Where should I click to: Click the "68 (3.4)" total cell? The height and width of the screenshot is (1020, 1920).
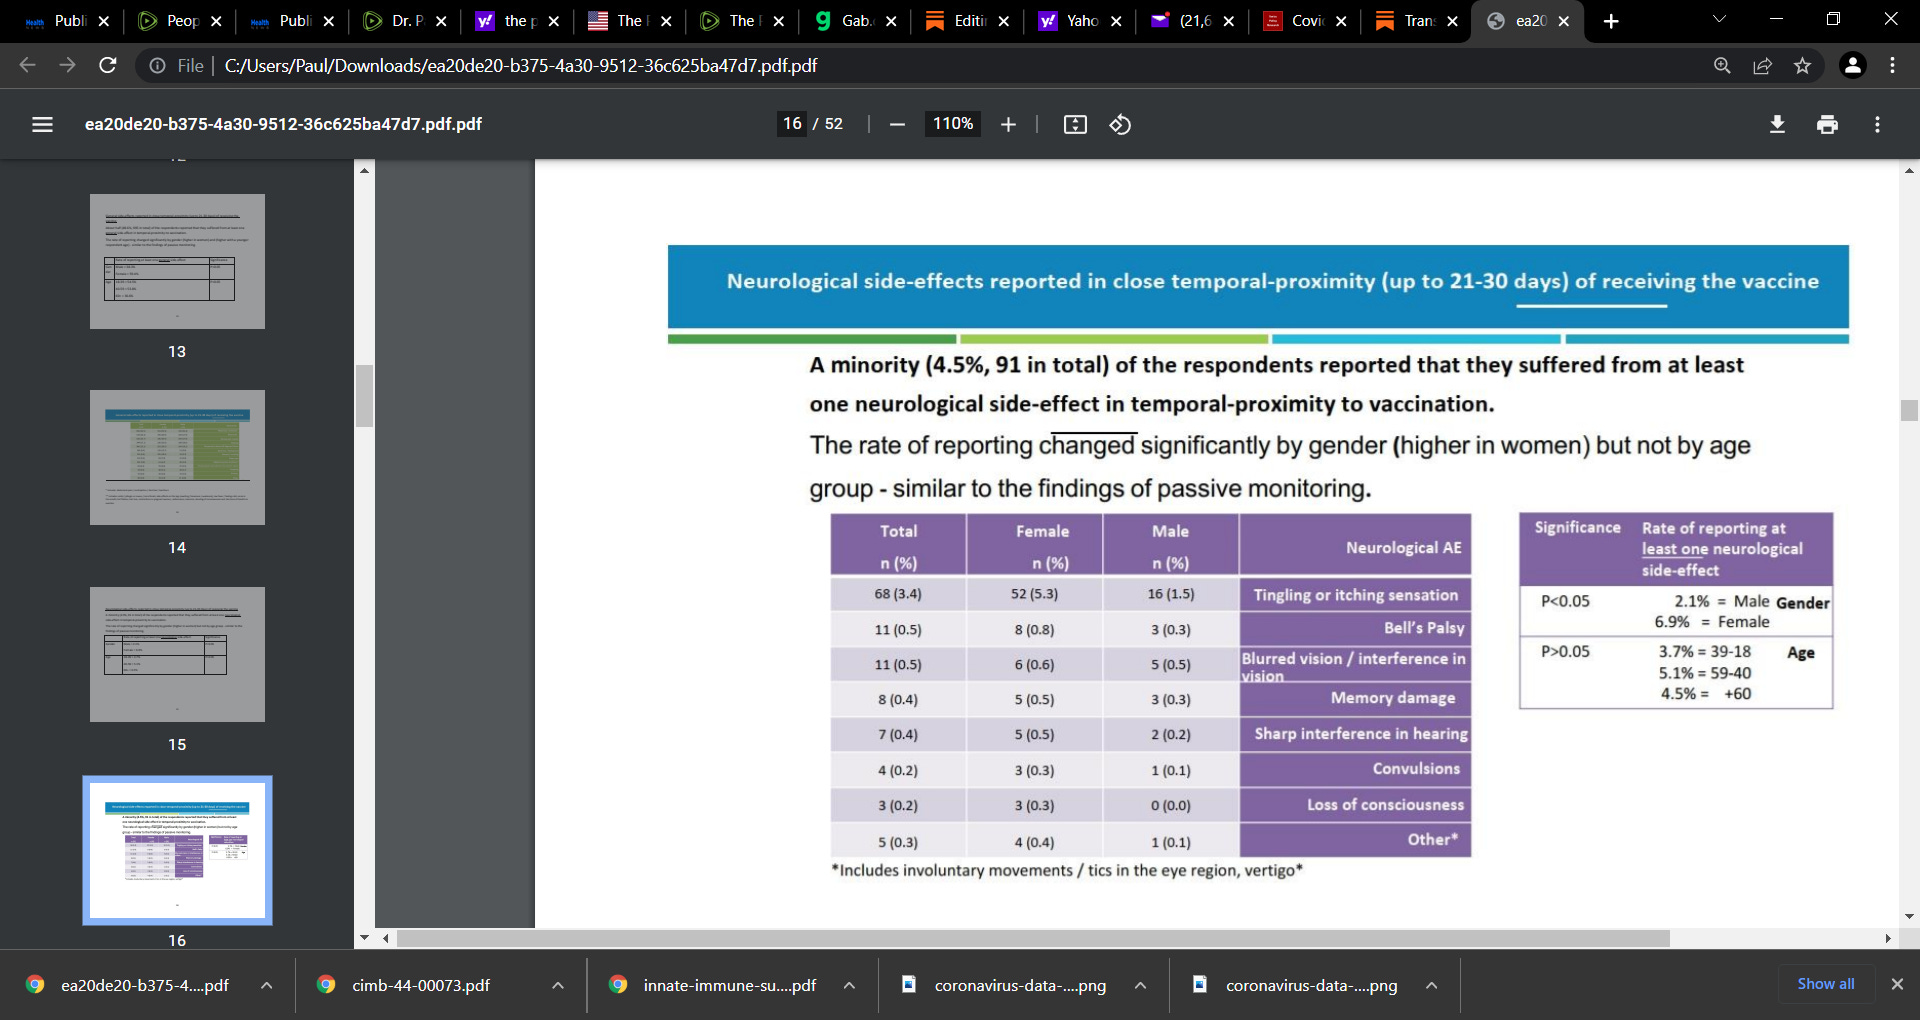point(898,594)
